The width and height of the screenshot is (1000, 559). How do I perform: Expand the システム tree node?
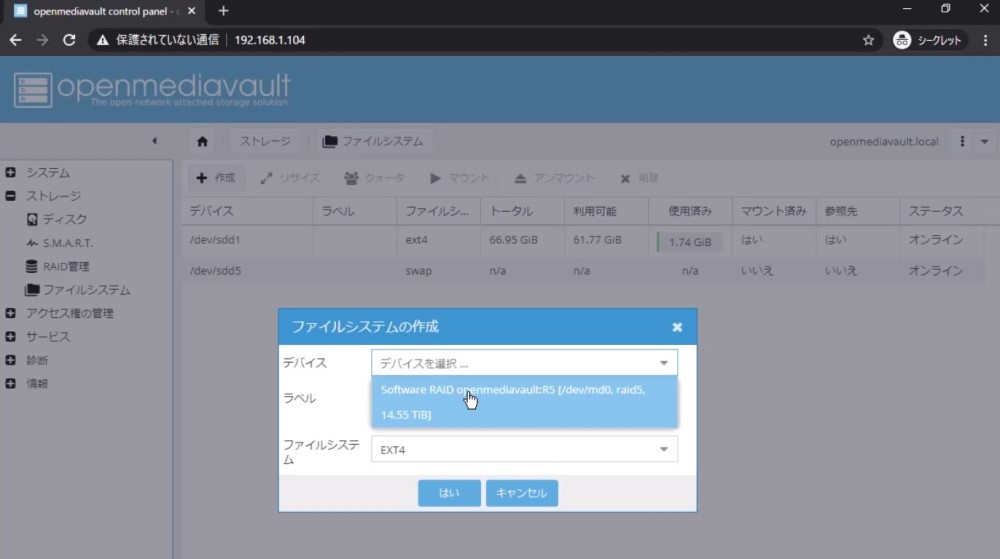pyautogui.click(x=10, y=173)
